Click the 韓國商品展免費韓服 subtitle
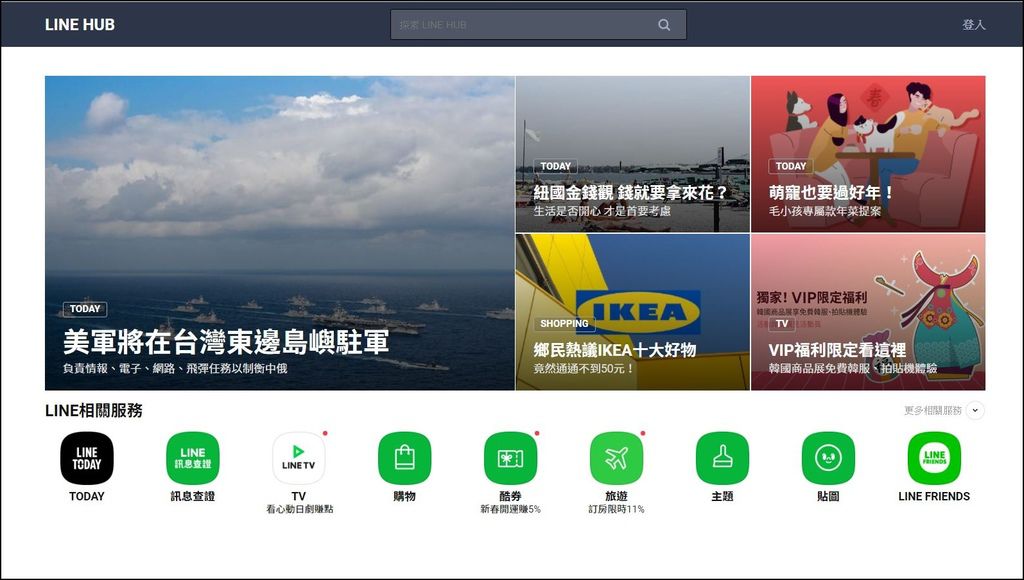Viewport: 1024px width, 580px height. point(853,368)
